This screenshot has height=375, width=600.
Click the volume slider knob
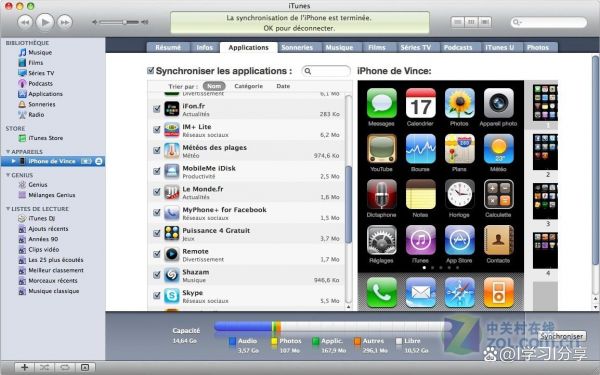point(125,22)
